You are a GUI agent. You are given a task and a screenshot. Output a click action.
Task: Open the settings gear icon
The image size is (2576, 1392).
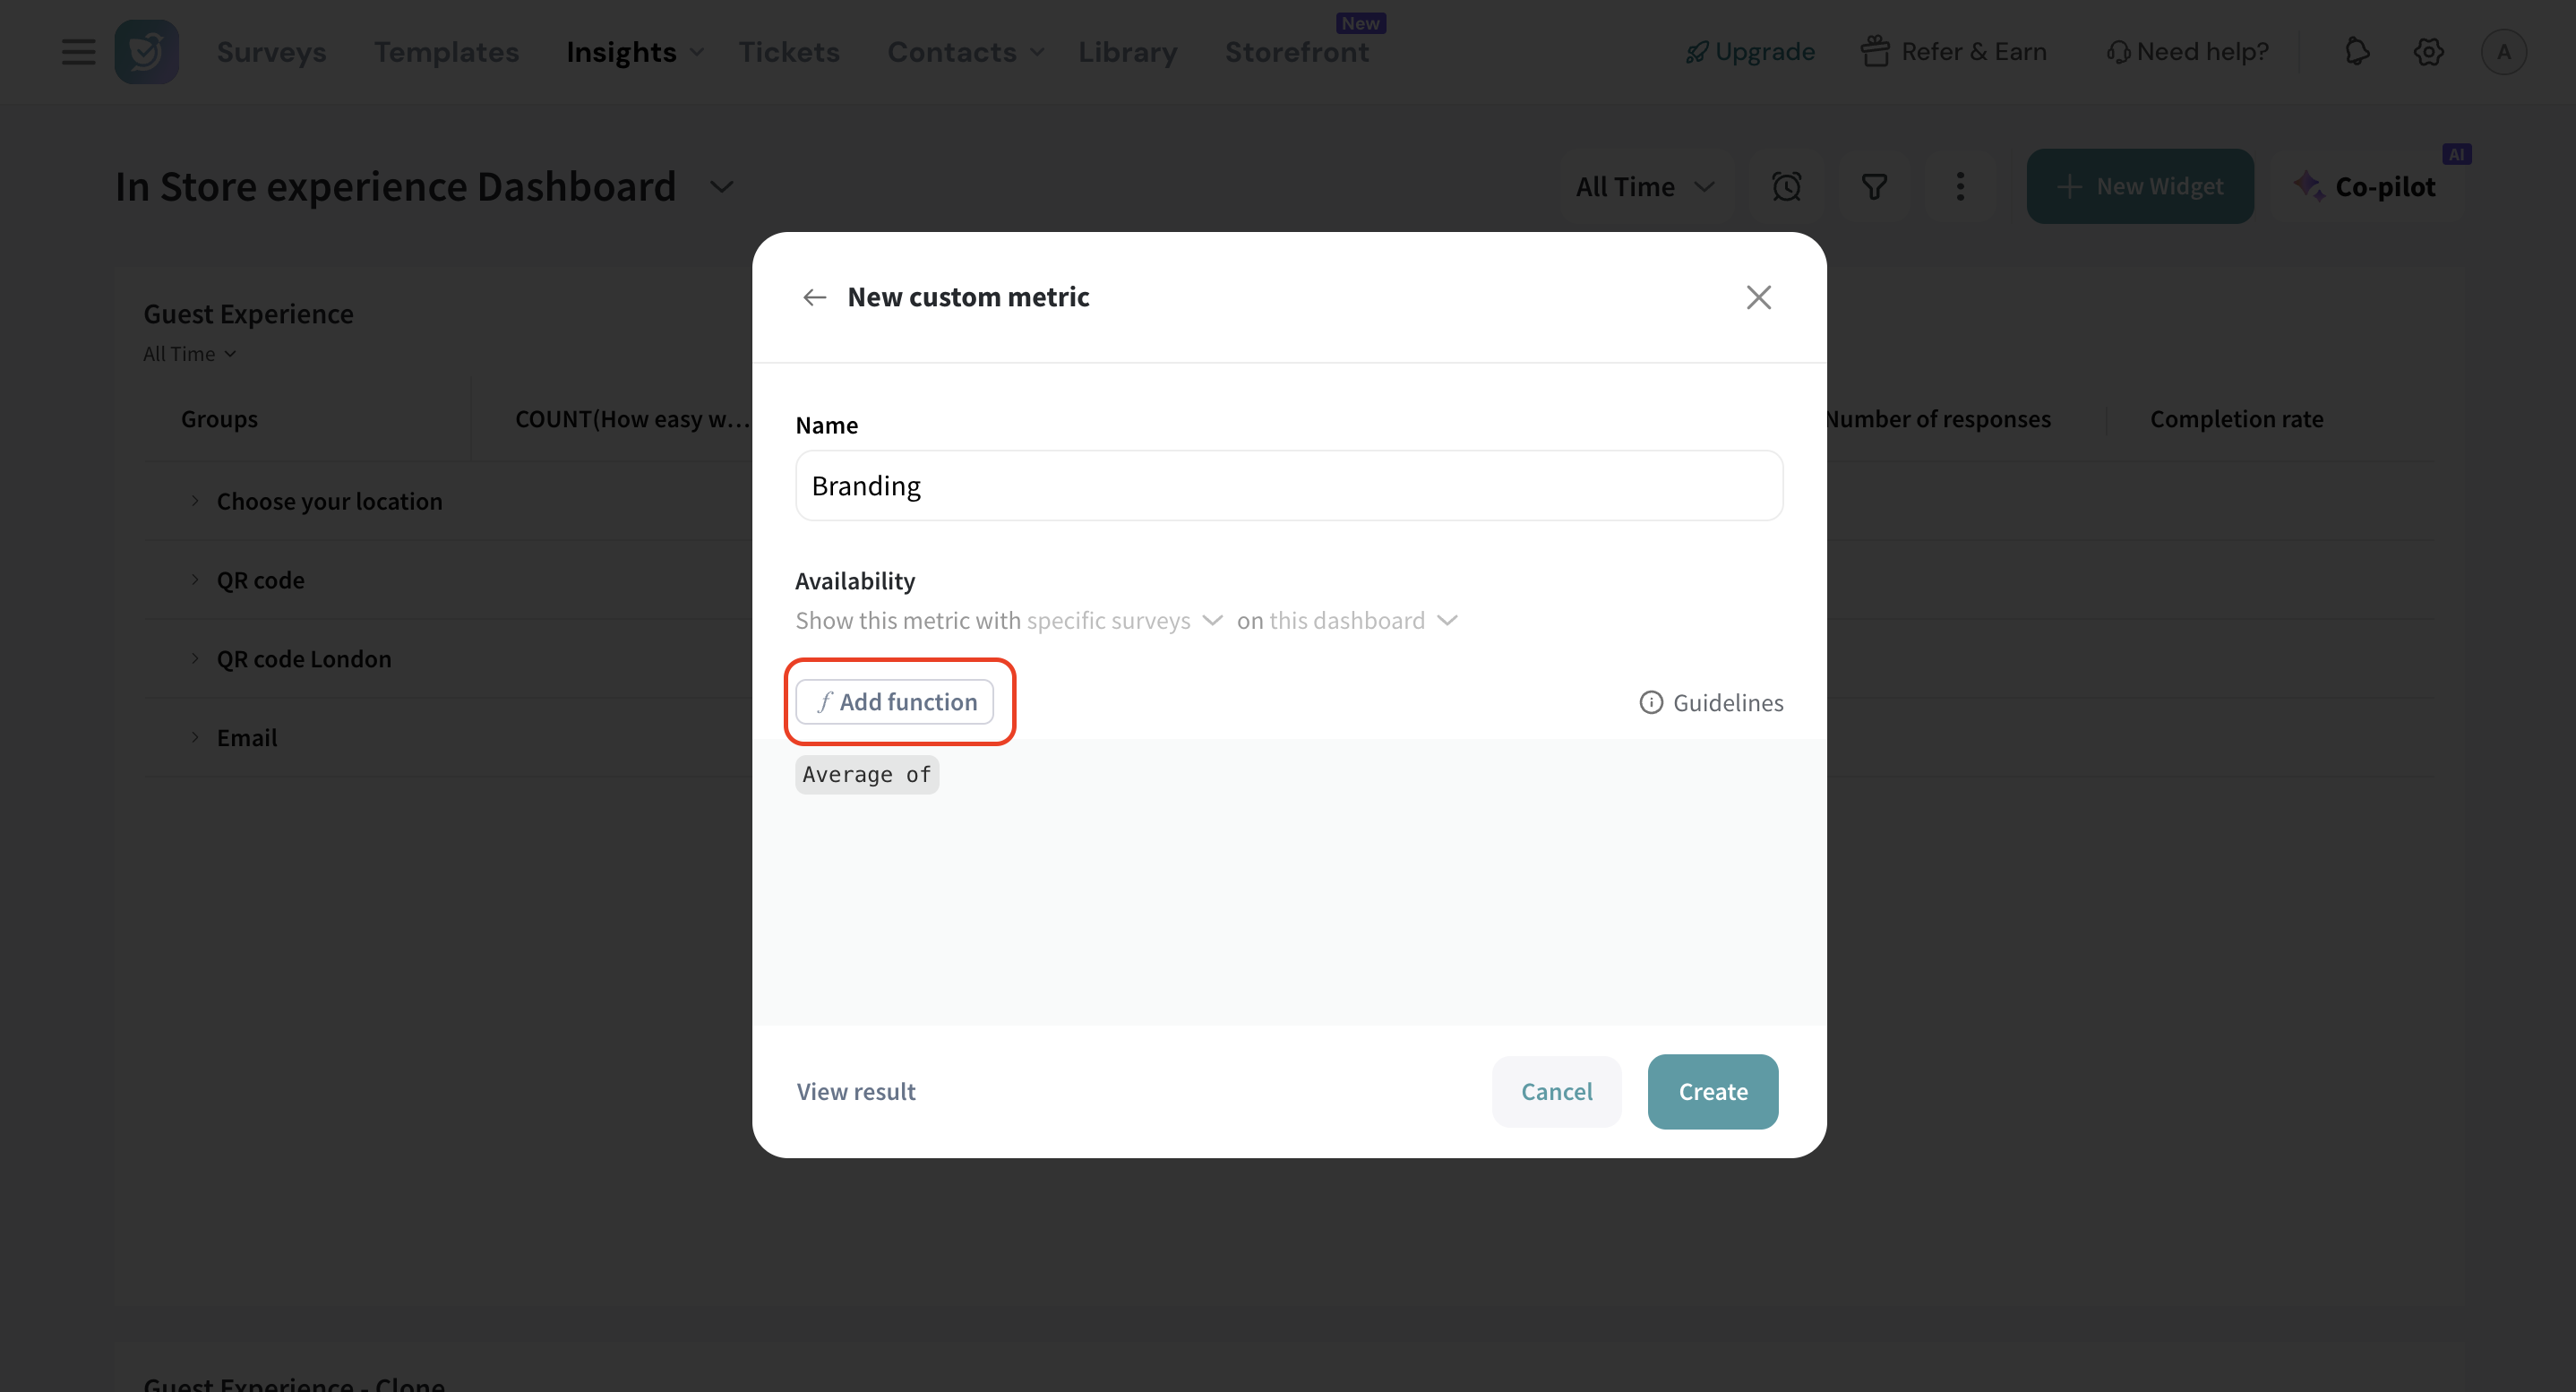[2428, 52]
